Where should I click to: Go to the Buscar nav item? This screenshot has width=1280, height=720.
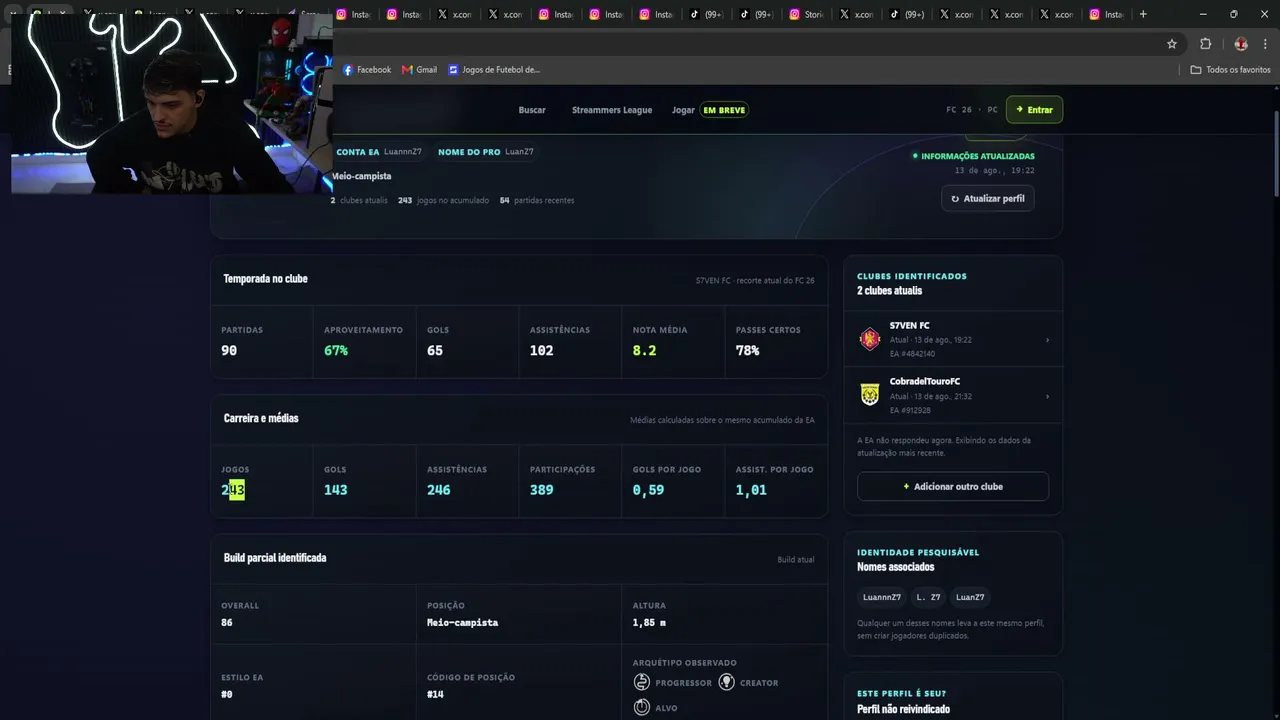tap(532, 110)
